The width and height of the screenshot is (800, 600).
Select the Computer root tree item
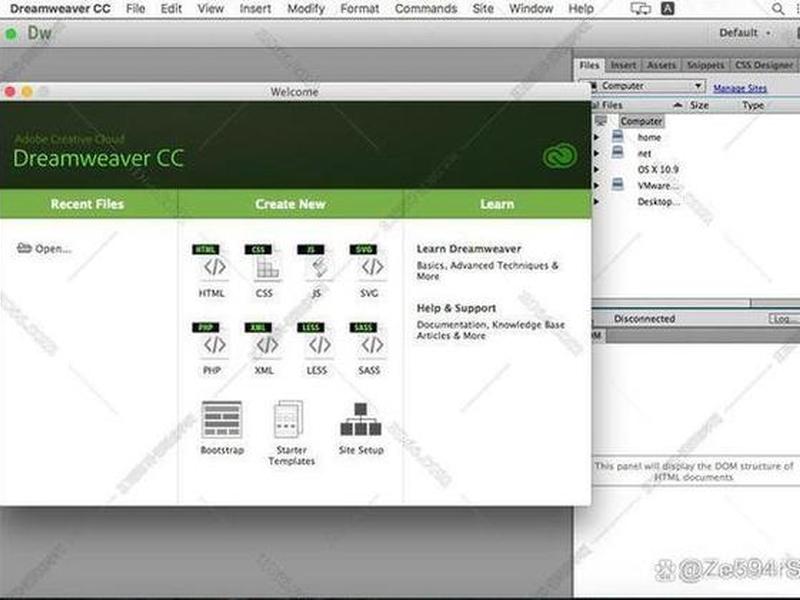(641, 121)
